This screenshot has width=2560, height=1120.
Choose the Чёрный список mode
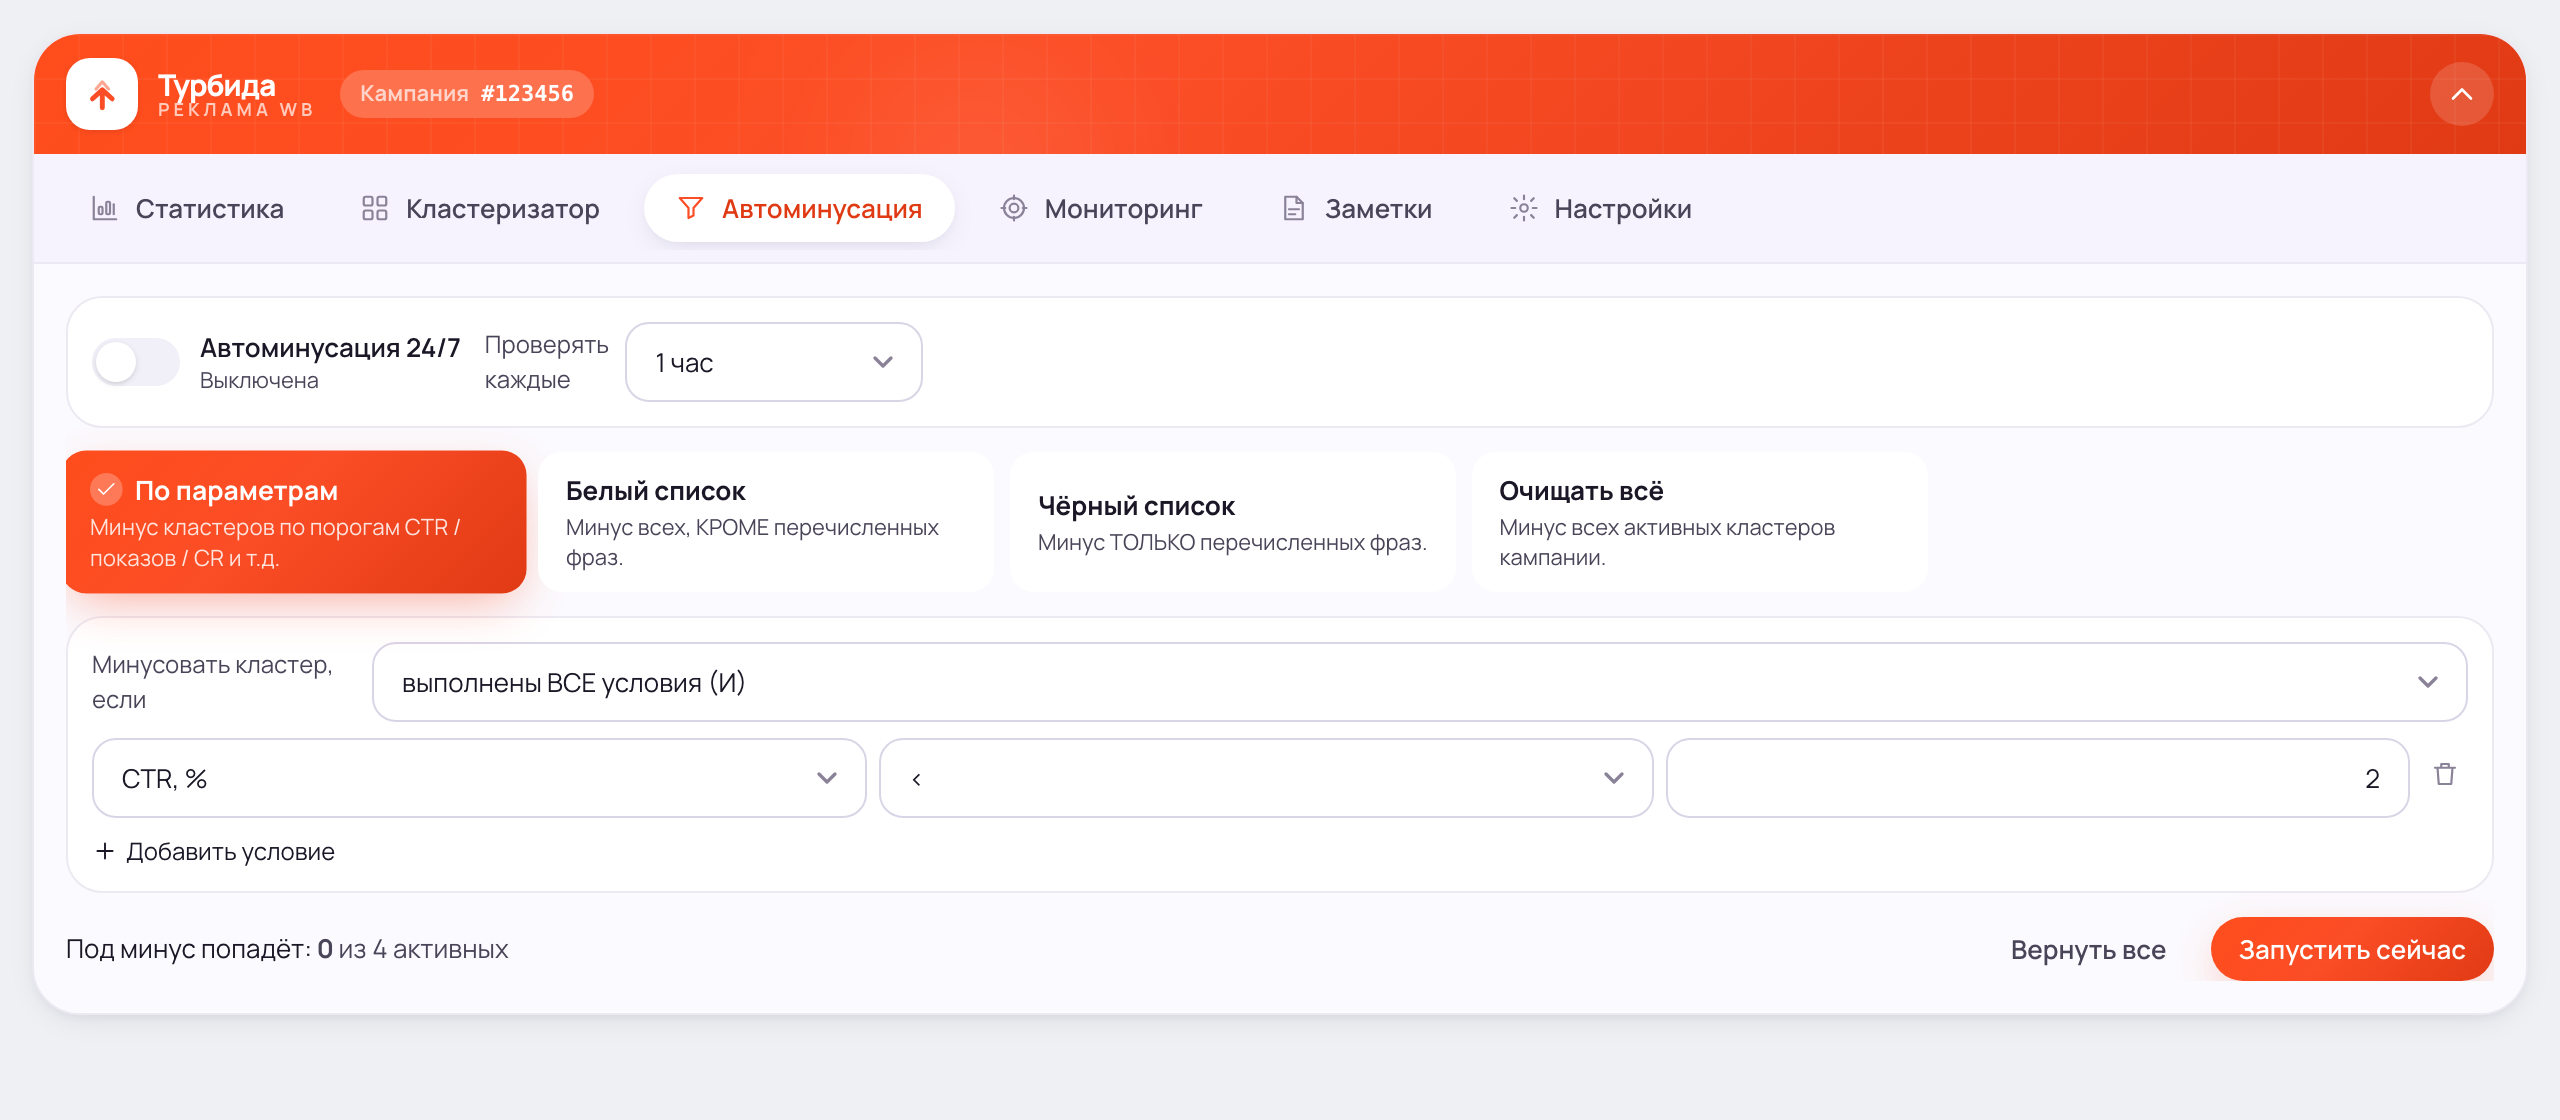click(x=1232, y=522)
